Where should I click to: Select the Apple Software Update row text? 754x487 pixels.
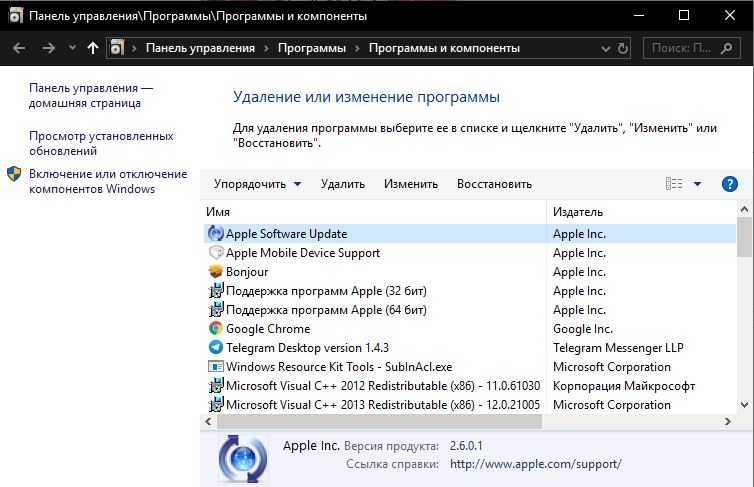click(287, 234)
